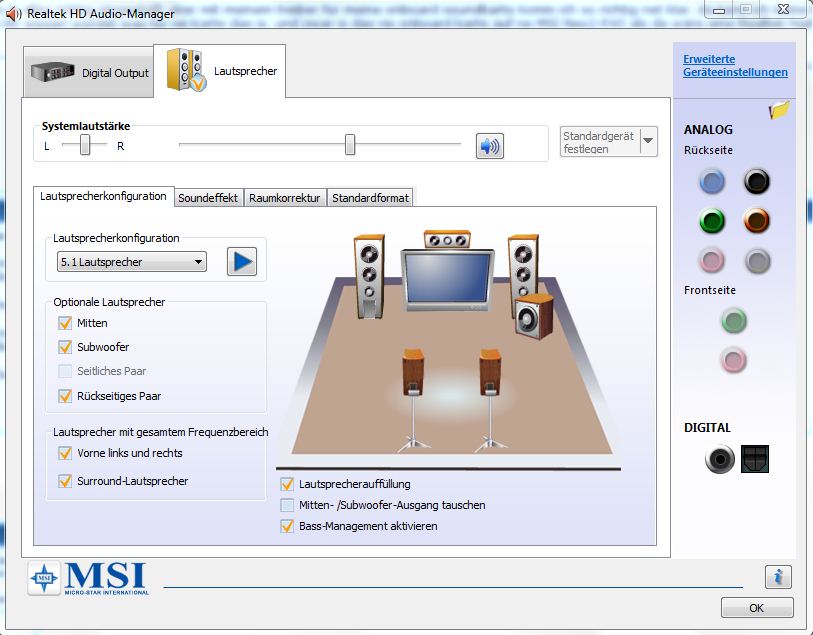The height and width of the screenshot is (635, 813).
Task: Click the MSI logo
Action: click(x=89, y=578)
